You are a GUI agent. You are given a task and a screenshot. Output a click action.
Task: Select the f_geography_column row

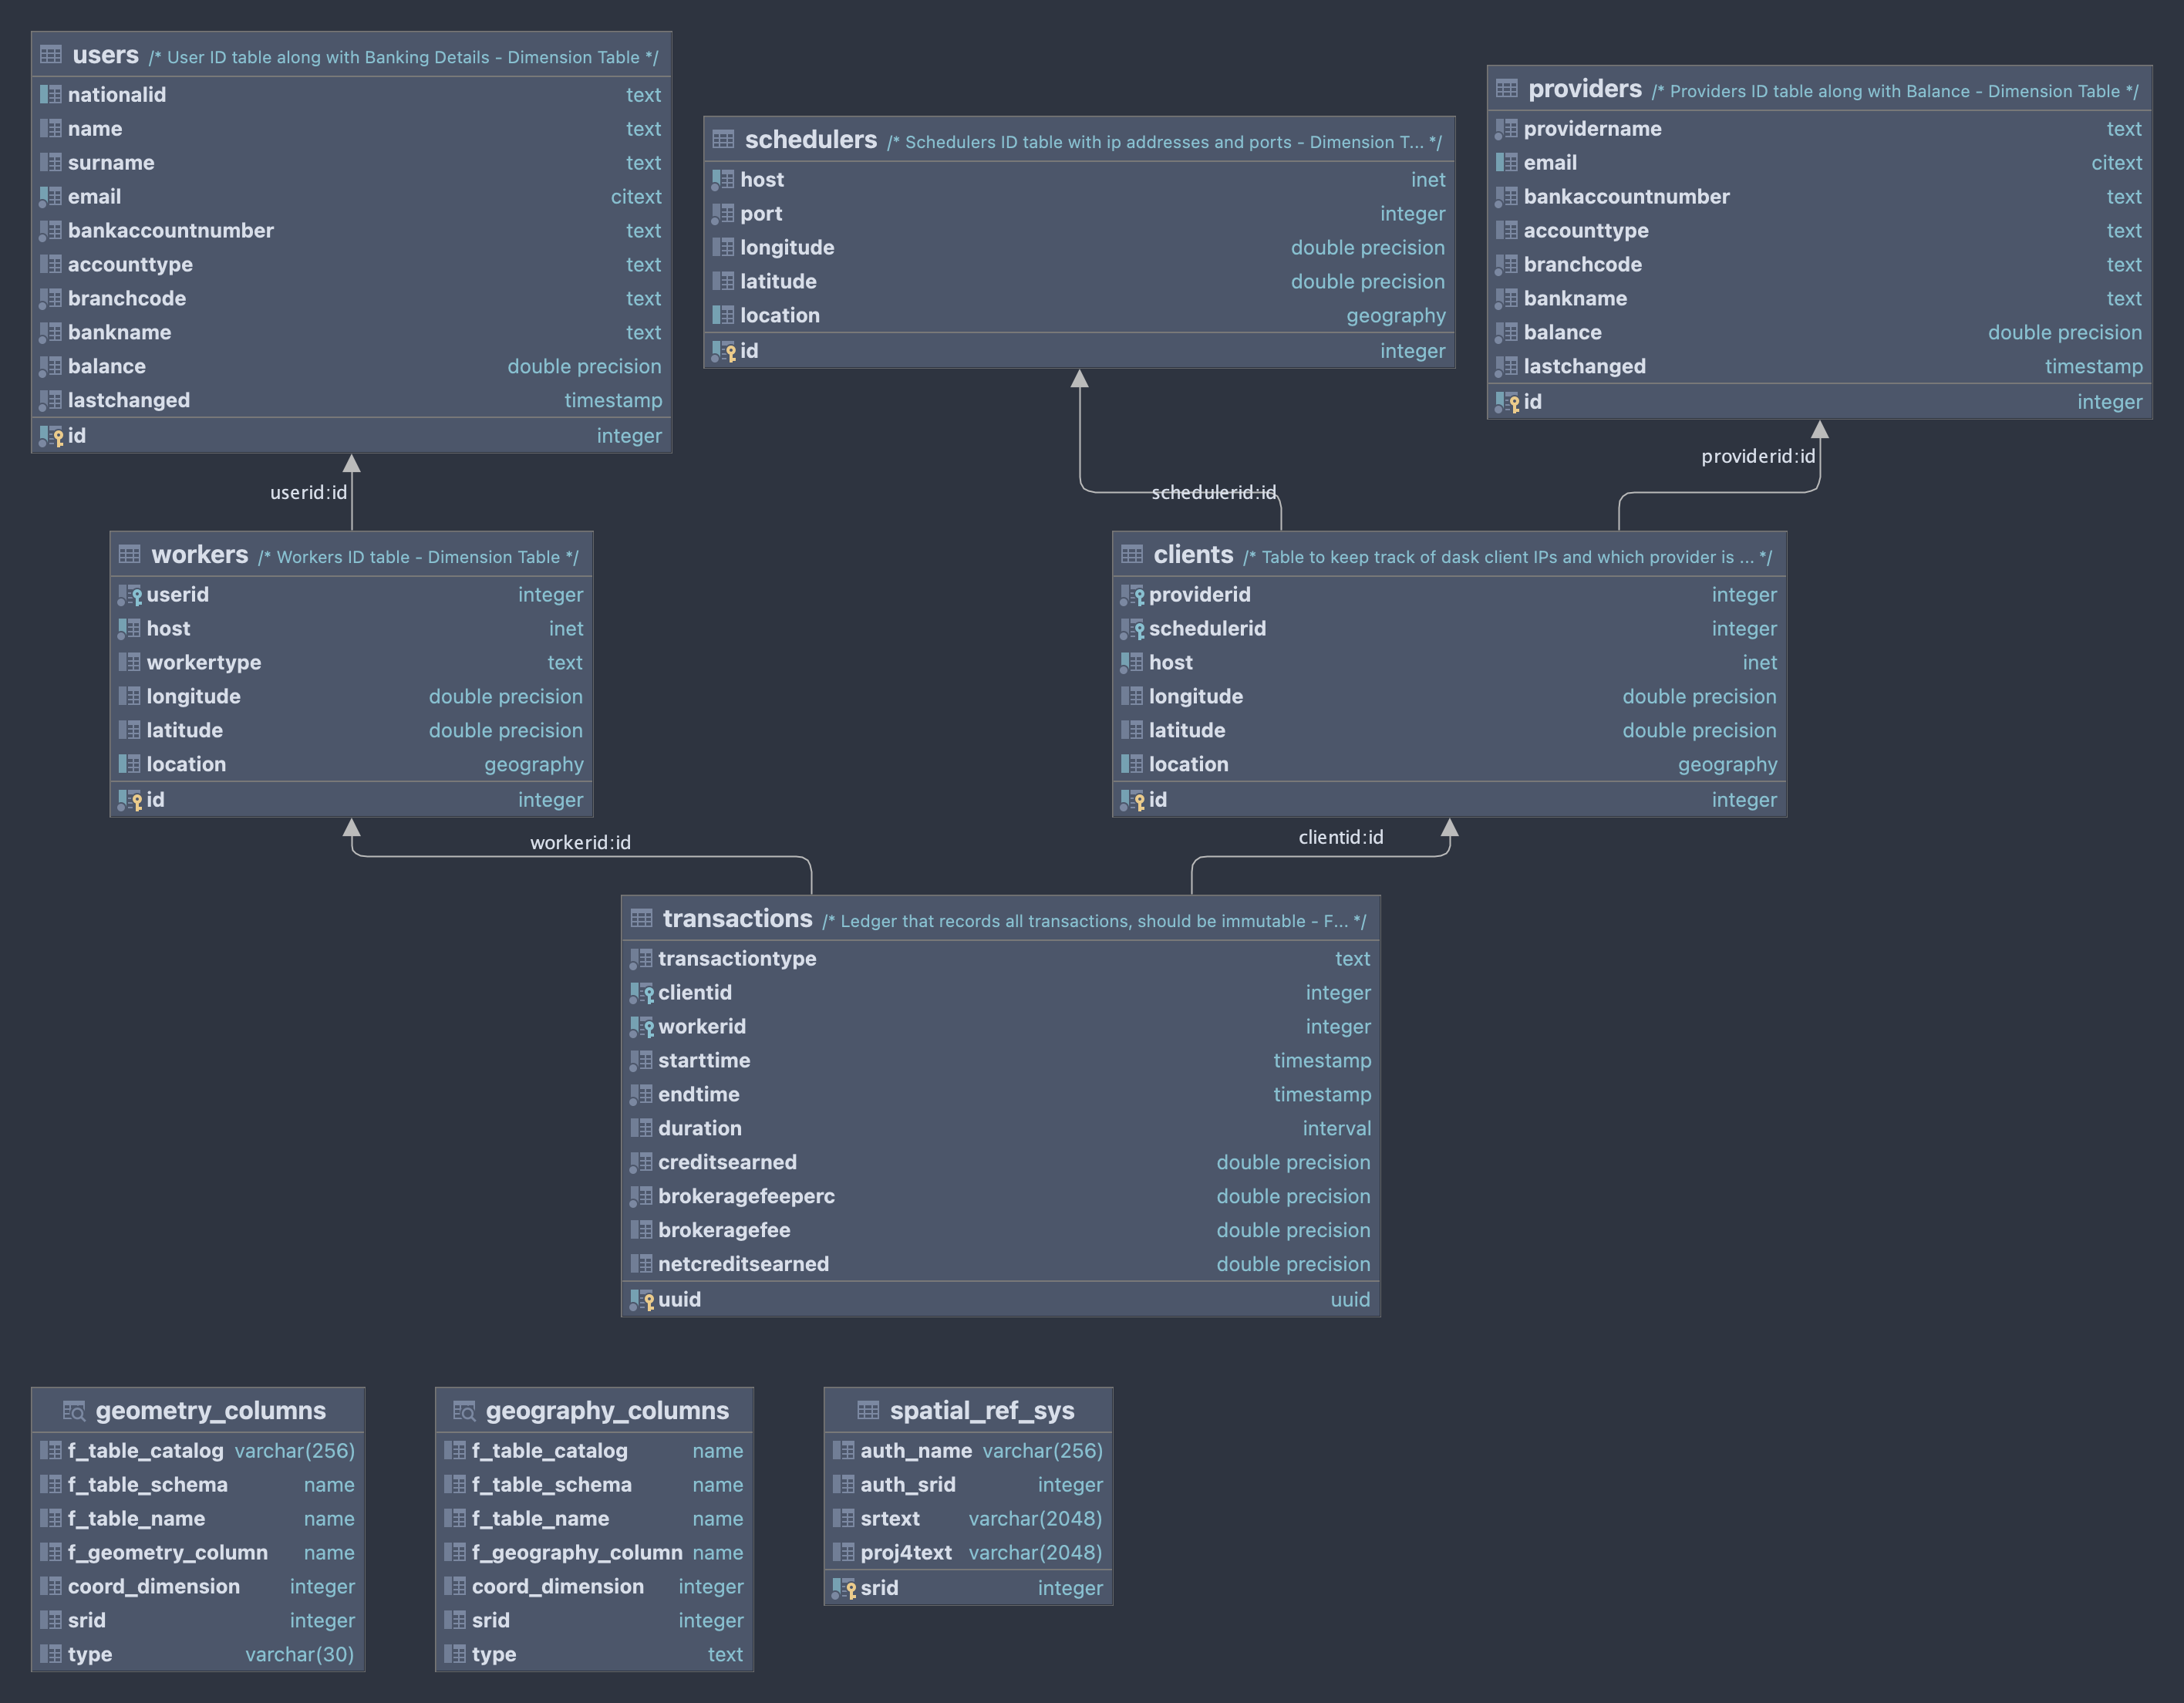(577, 1552)
